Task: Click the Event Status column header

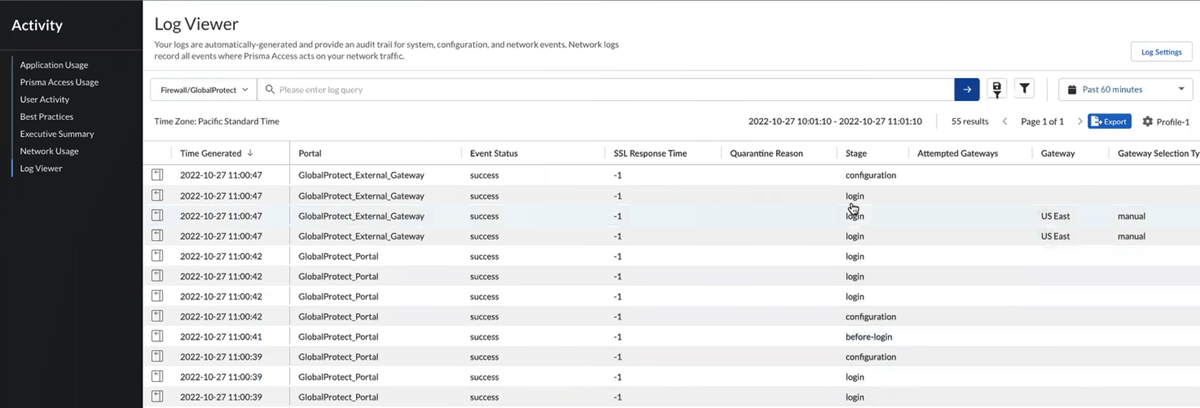Action: click(x=494, y=154)
